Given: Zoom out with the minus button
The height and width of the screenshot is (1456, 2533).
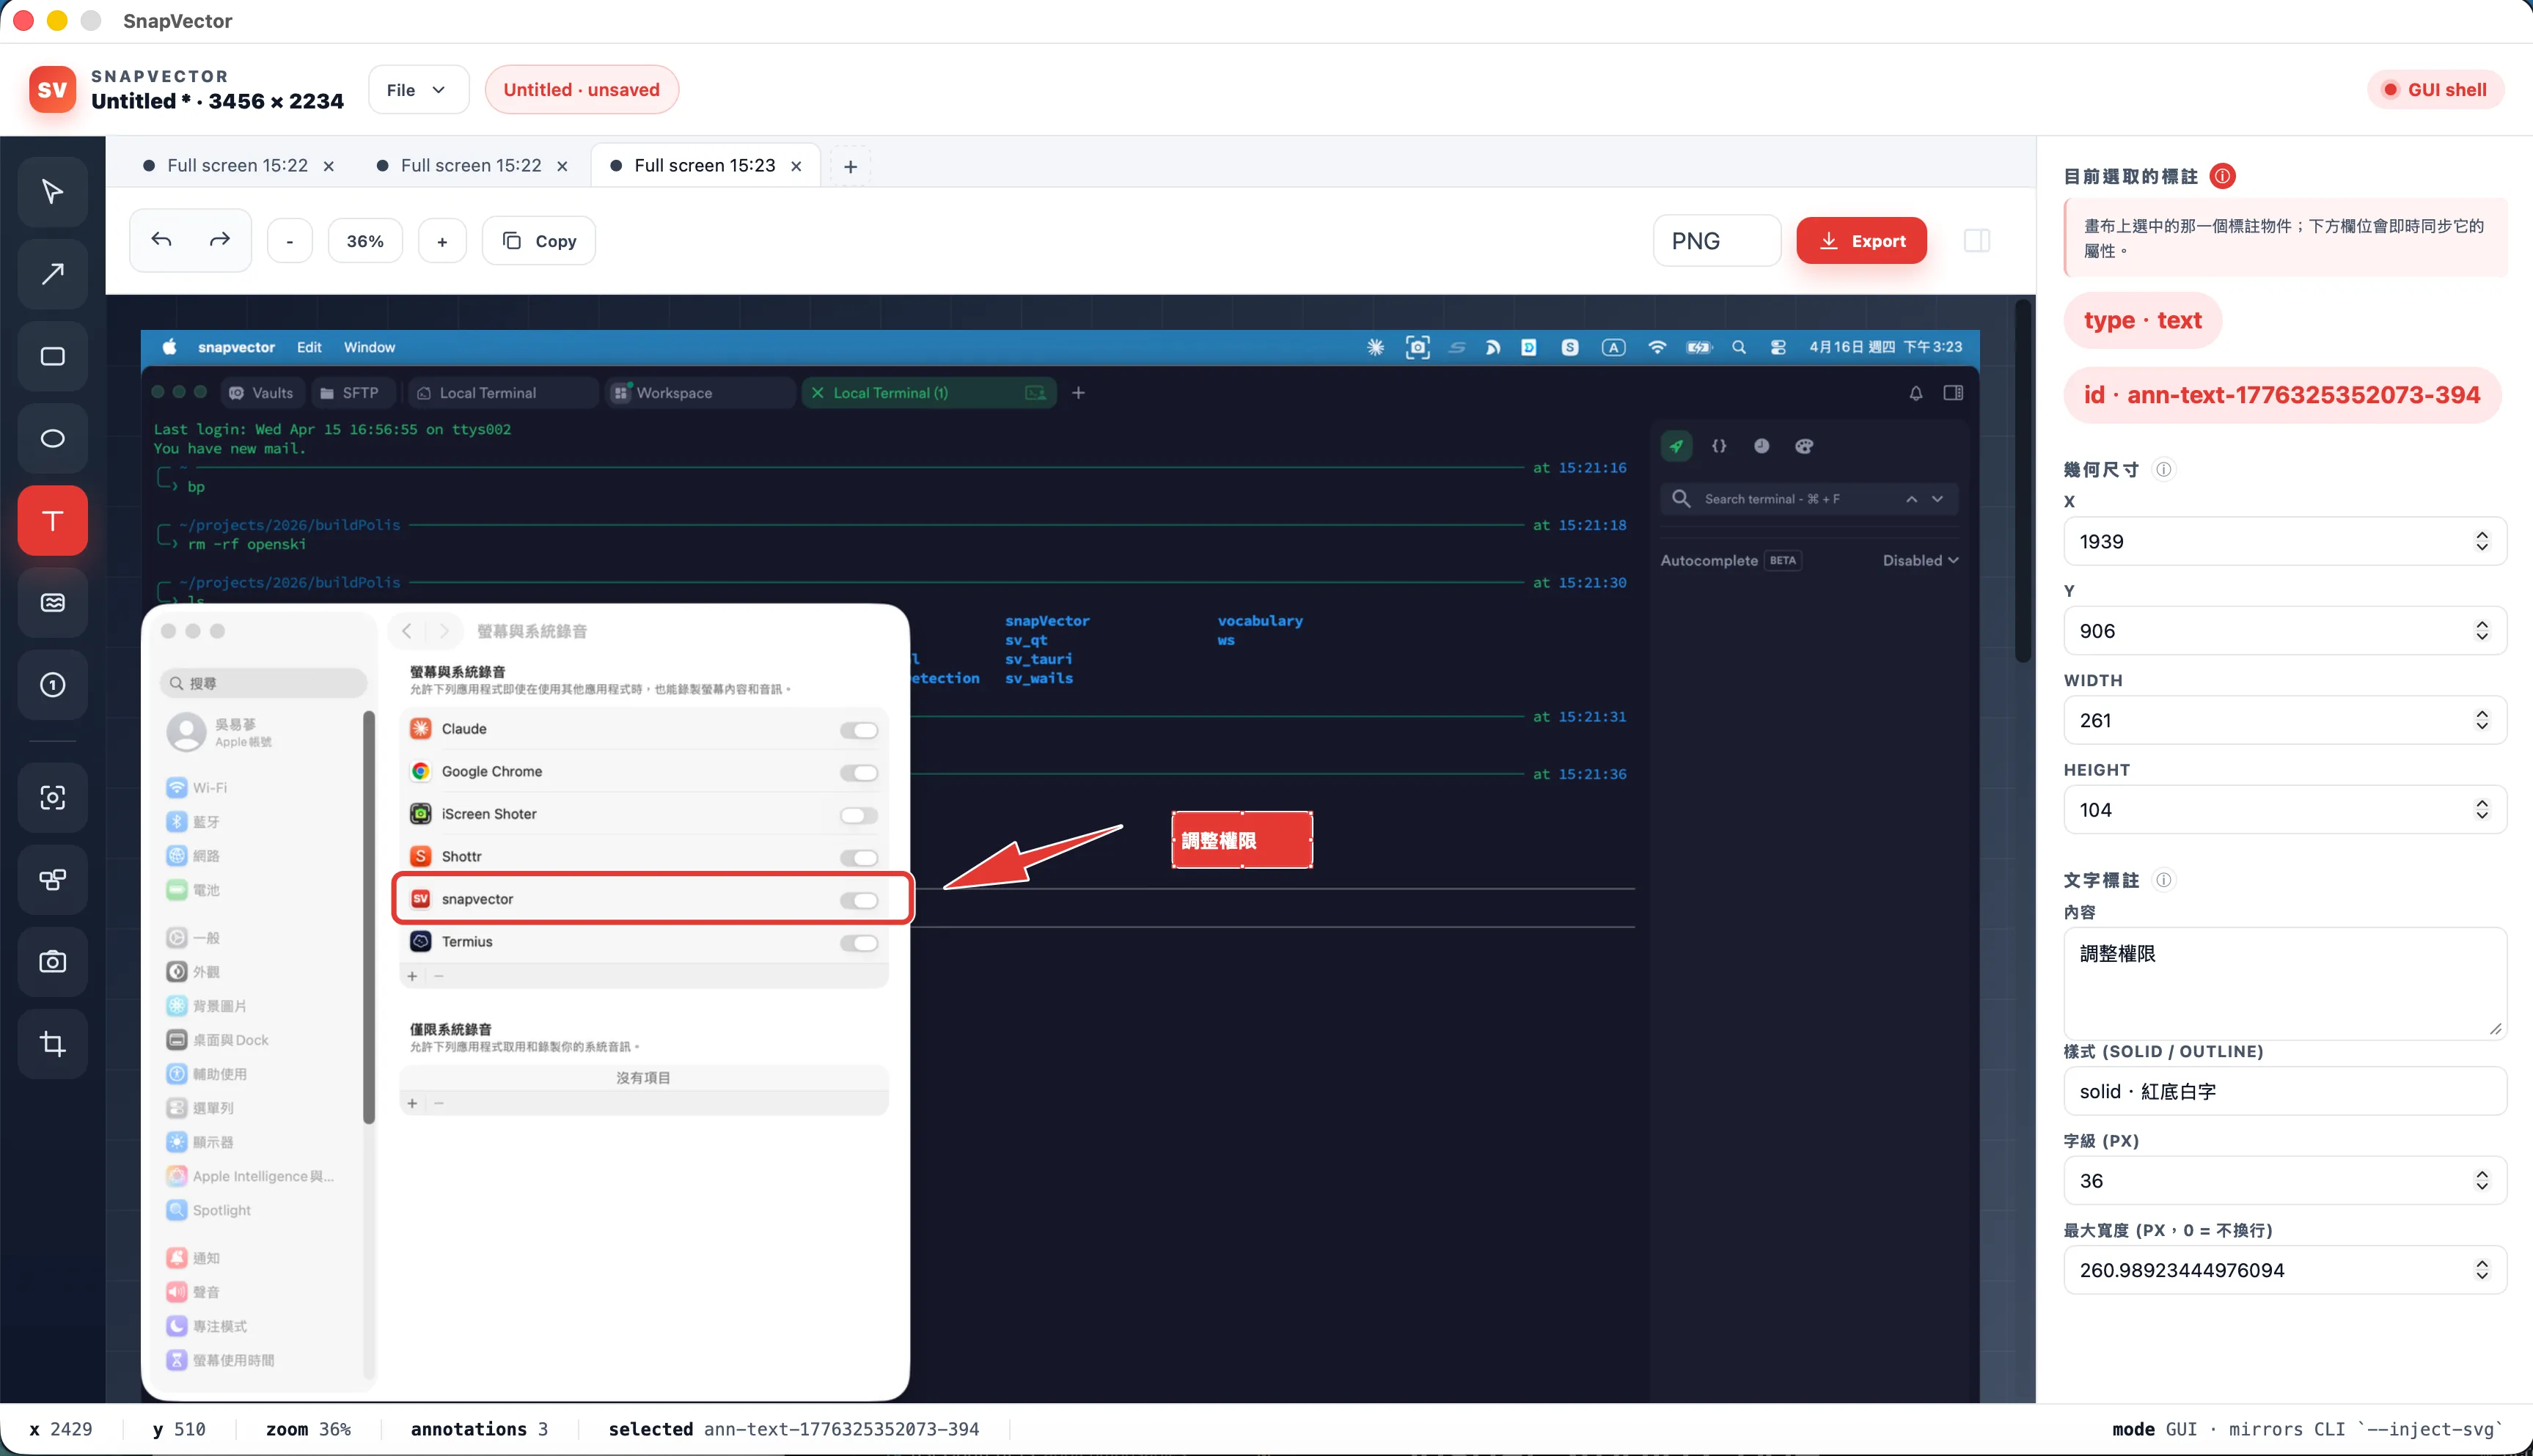Looking at the screenshot, I should 290,241.
